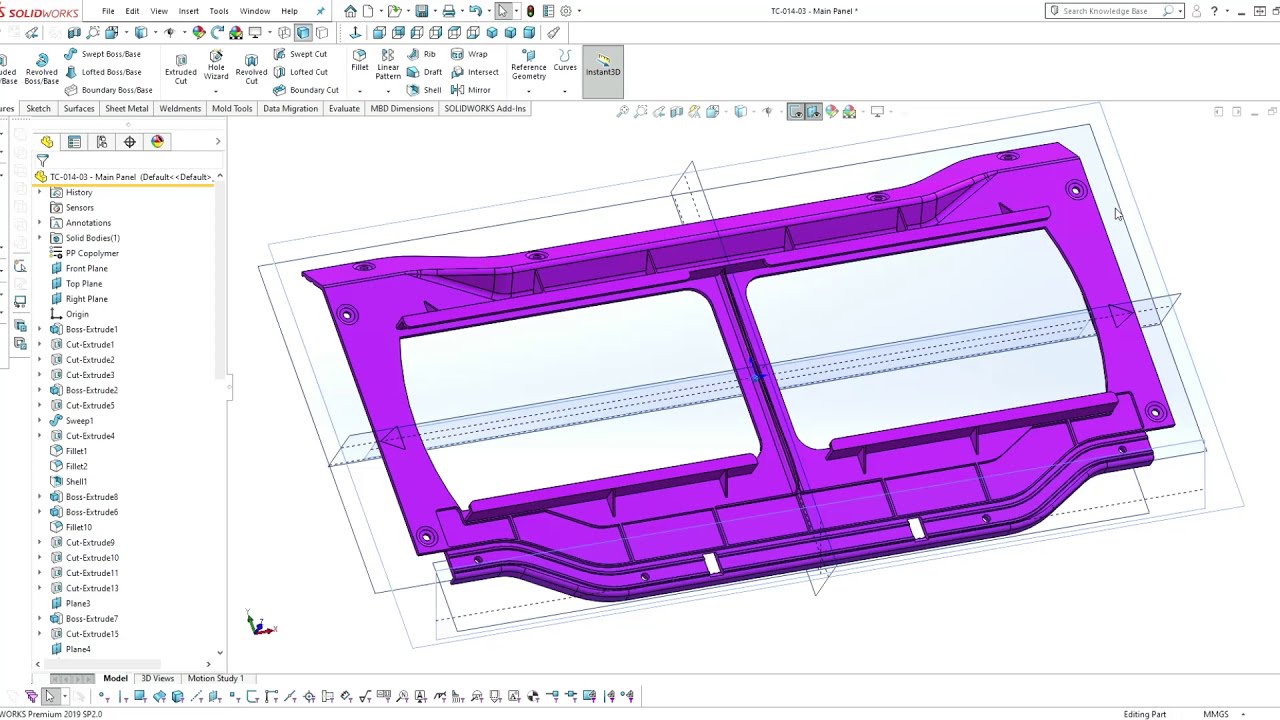Select the PP Copolymer material entry

[x=92, y=253]
